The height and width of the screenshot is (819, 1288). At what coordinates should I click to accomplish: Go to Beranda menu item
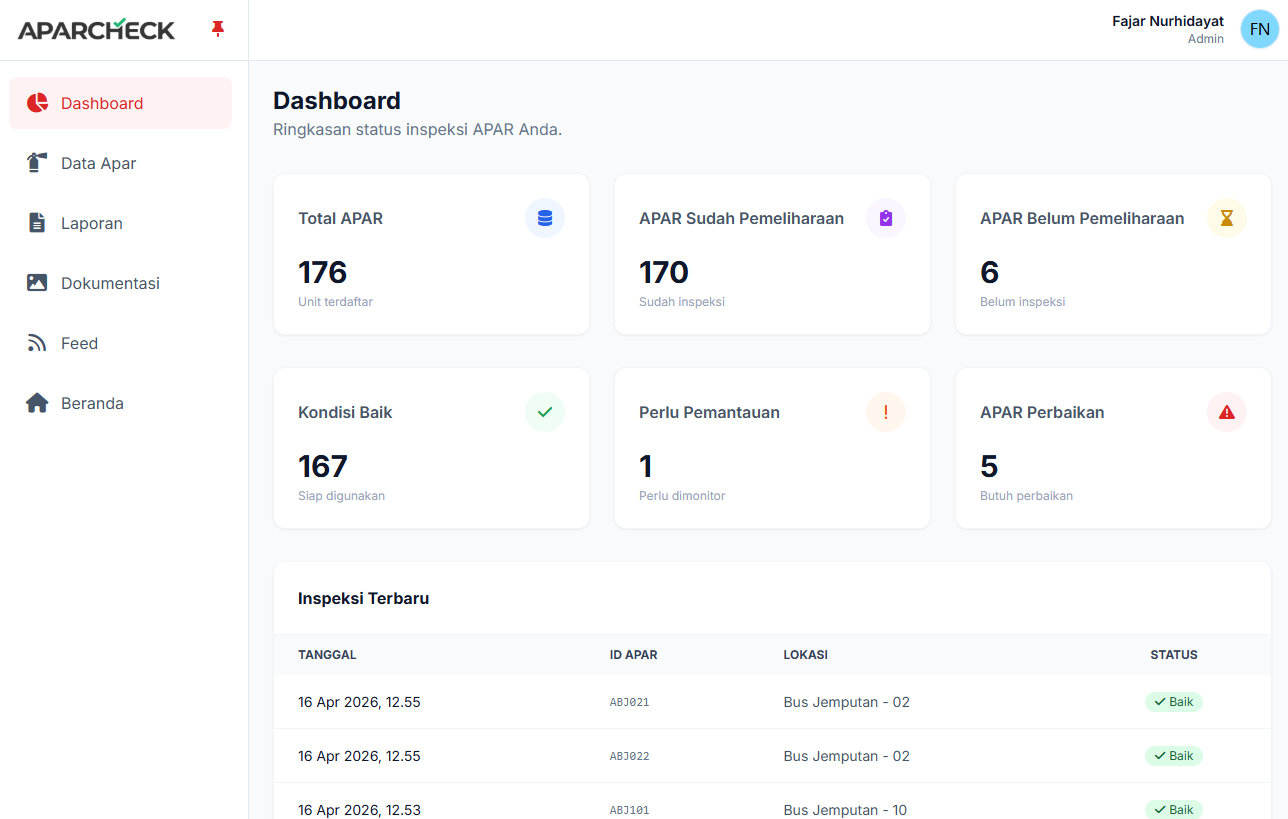click(x=120, y=403)
